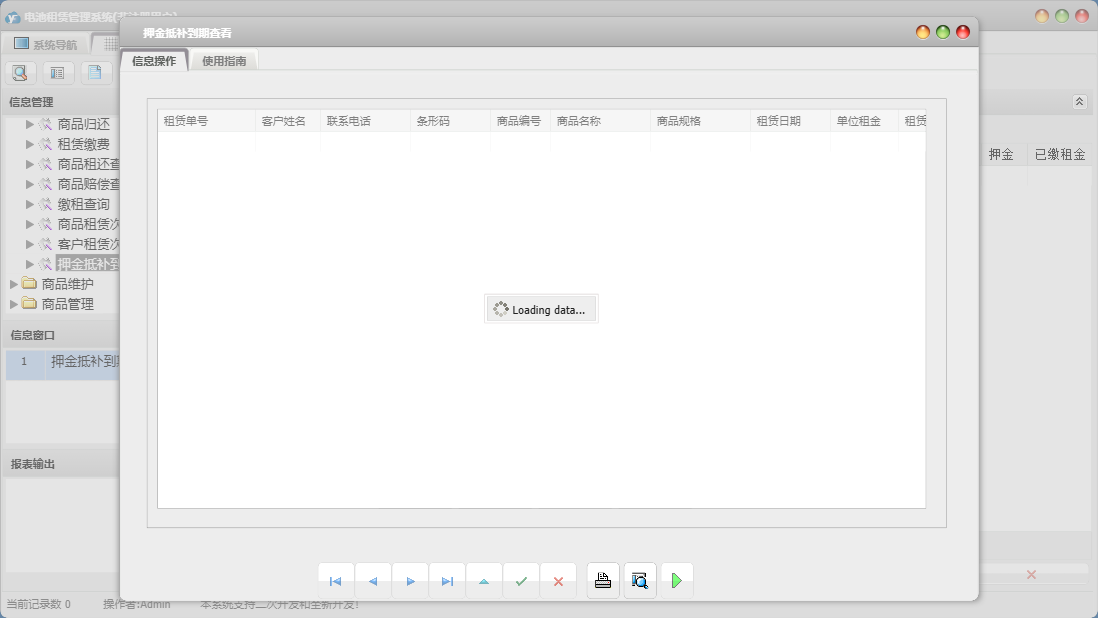The width and height of the screenshot is (1098, 618).
Task: Click the 租赁日期 column header
Action: coord(778,121)
